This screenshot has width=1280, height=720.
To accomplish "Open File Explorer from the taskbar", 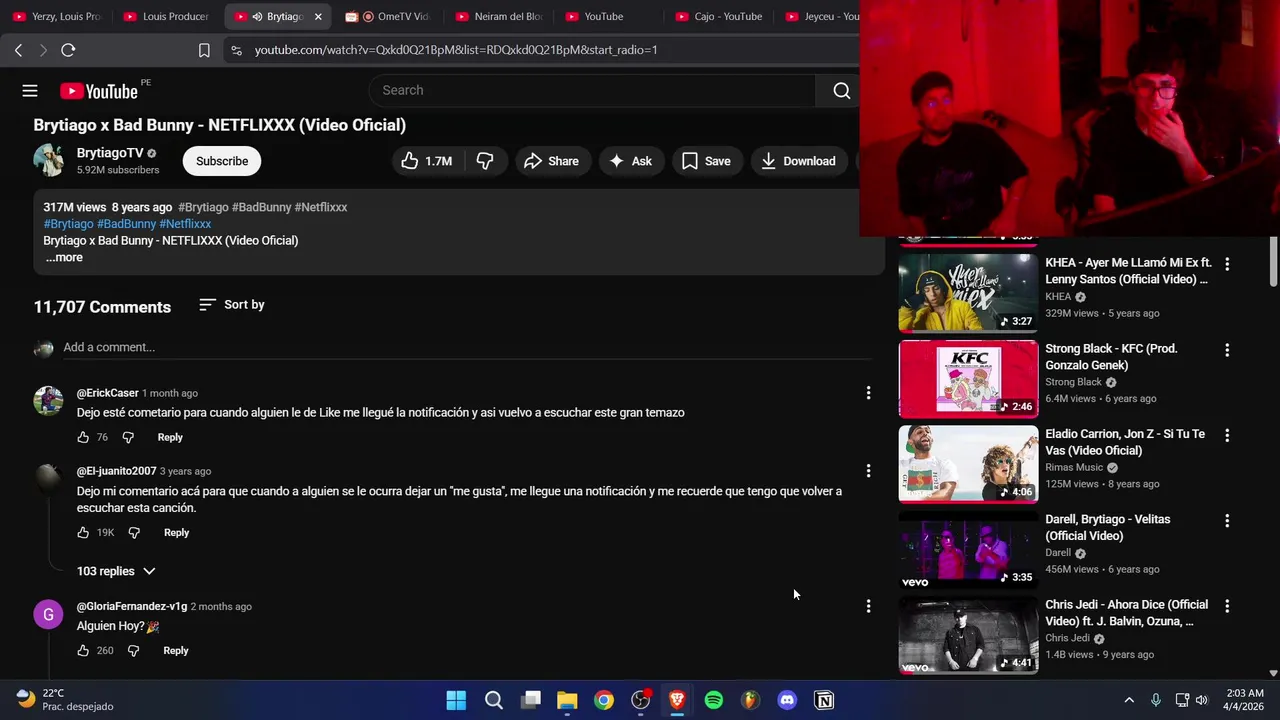I will 567,700.
